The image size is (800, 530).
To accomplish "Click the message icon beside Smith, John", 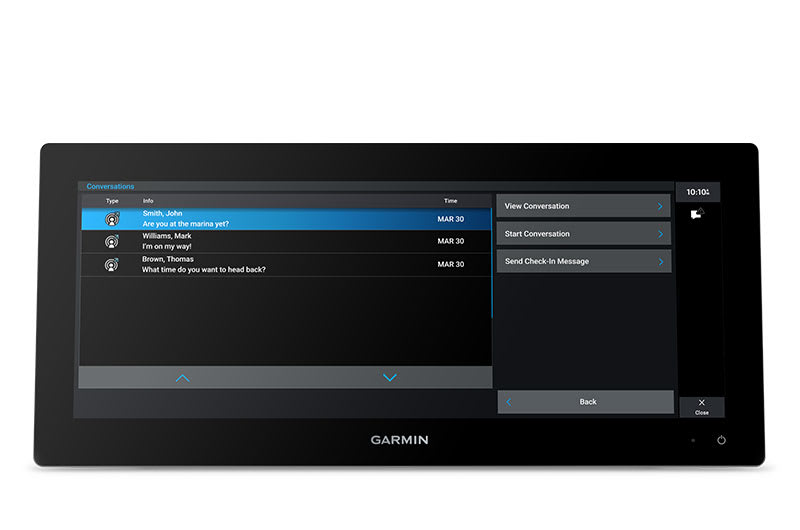I will coord(112,219).
